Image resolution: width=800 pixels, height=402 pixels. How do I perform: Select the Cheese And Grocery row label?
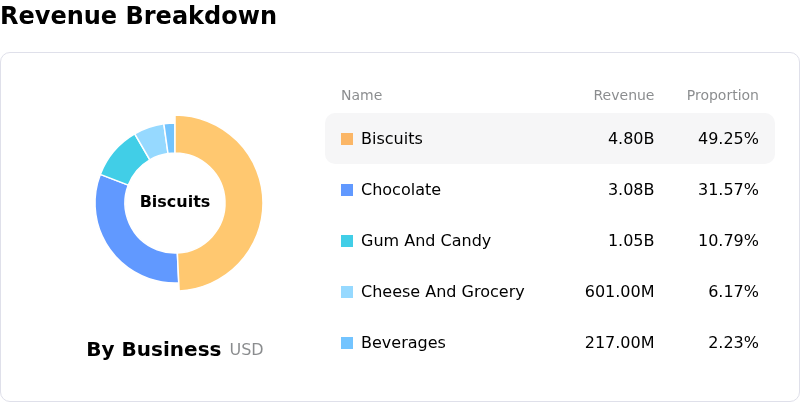[x=442, y=292]
